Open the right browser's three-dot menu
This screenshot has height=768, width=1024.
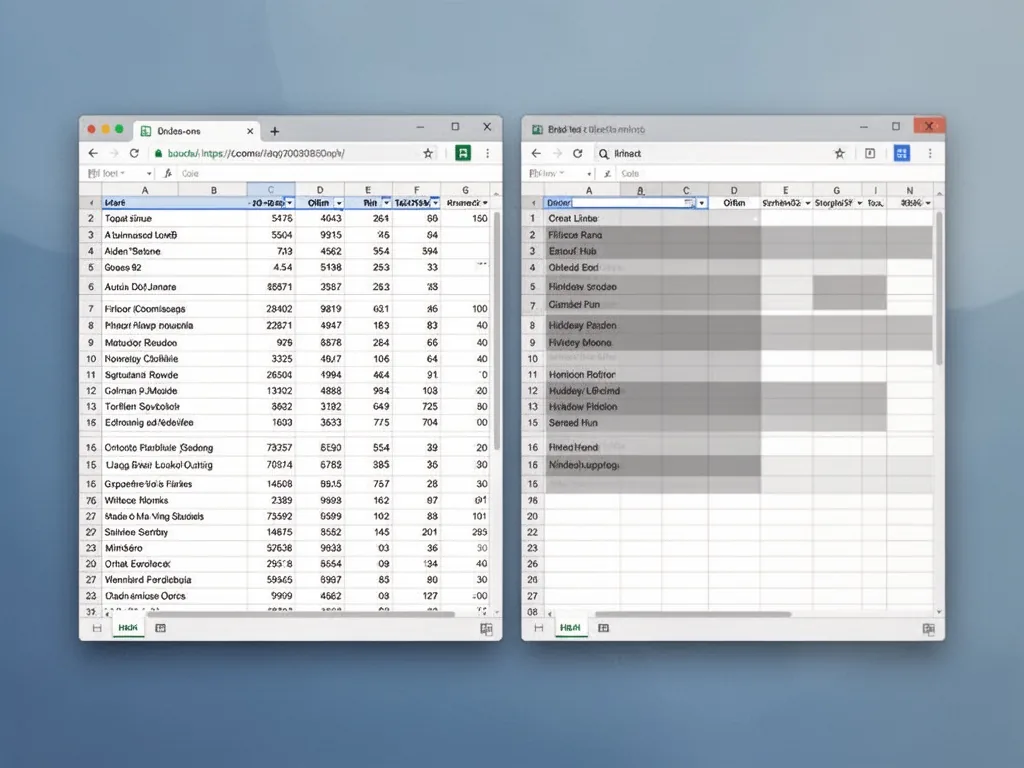point(930,153)
